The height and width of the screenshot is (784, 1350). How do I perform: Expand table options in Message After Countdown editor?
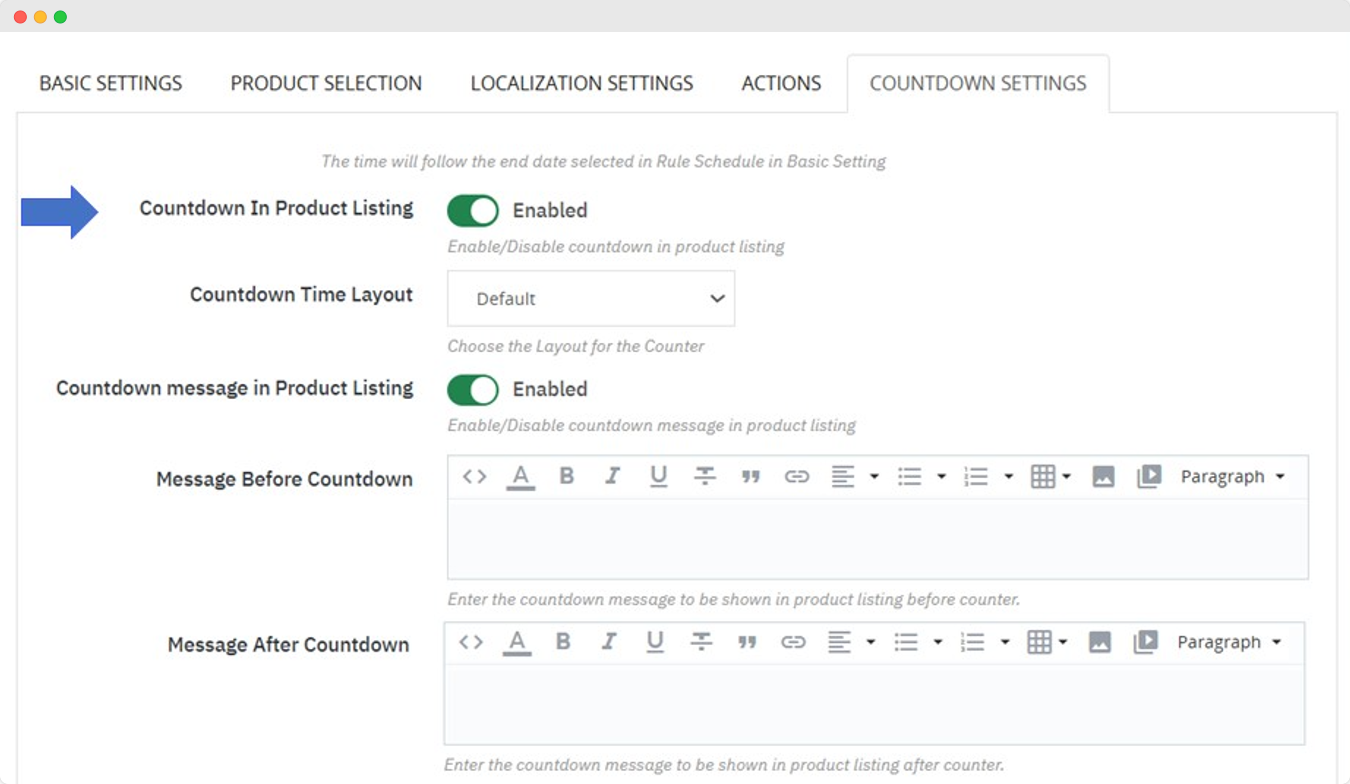point(1047,642)
